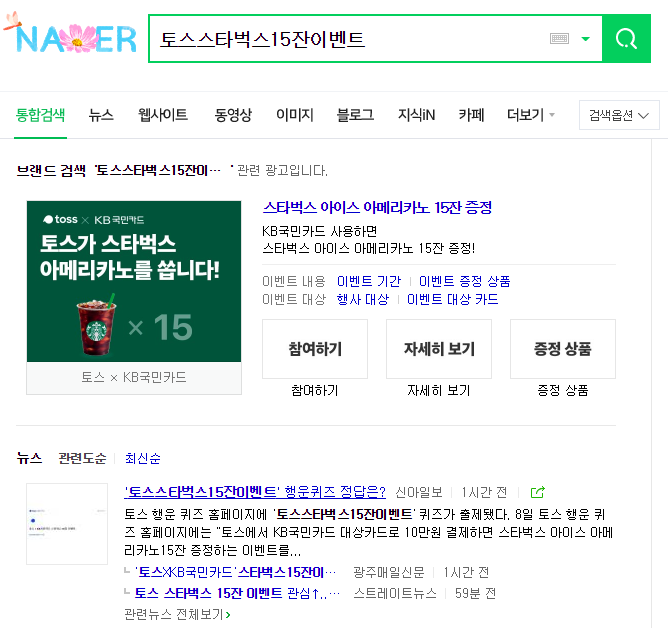Image resolution: width=668 pixels, height=628 pixels.
Task: Click the 토스 × KB국민카드 caption
Action: point(134,377)
